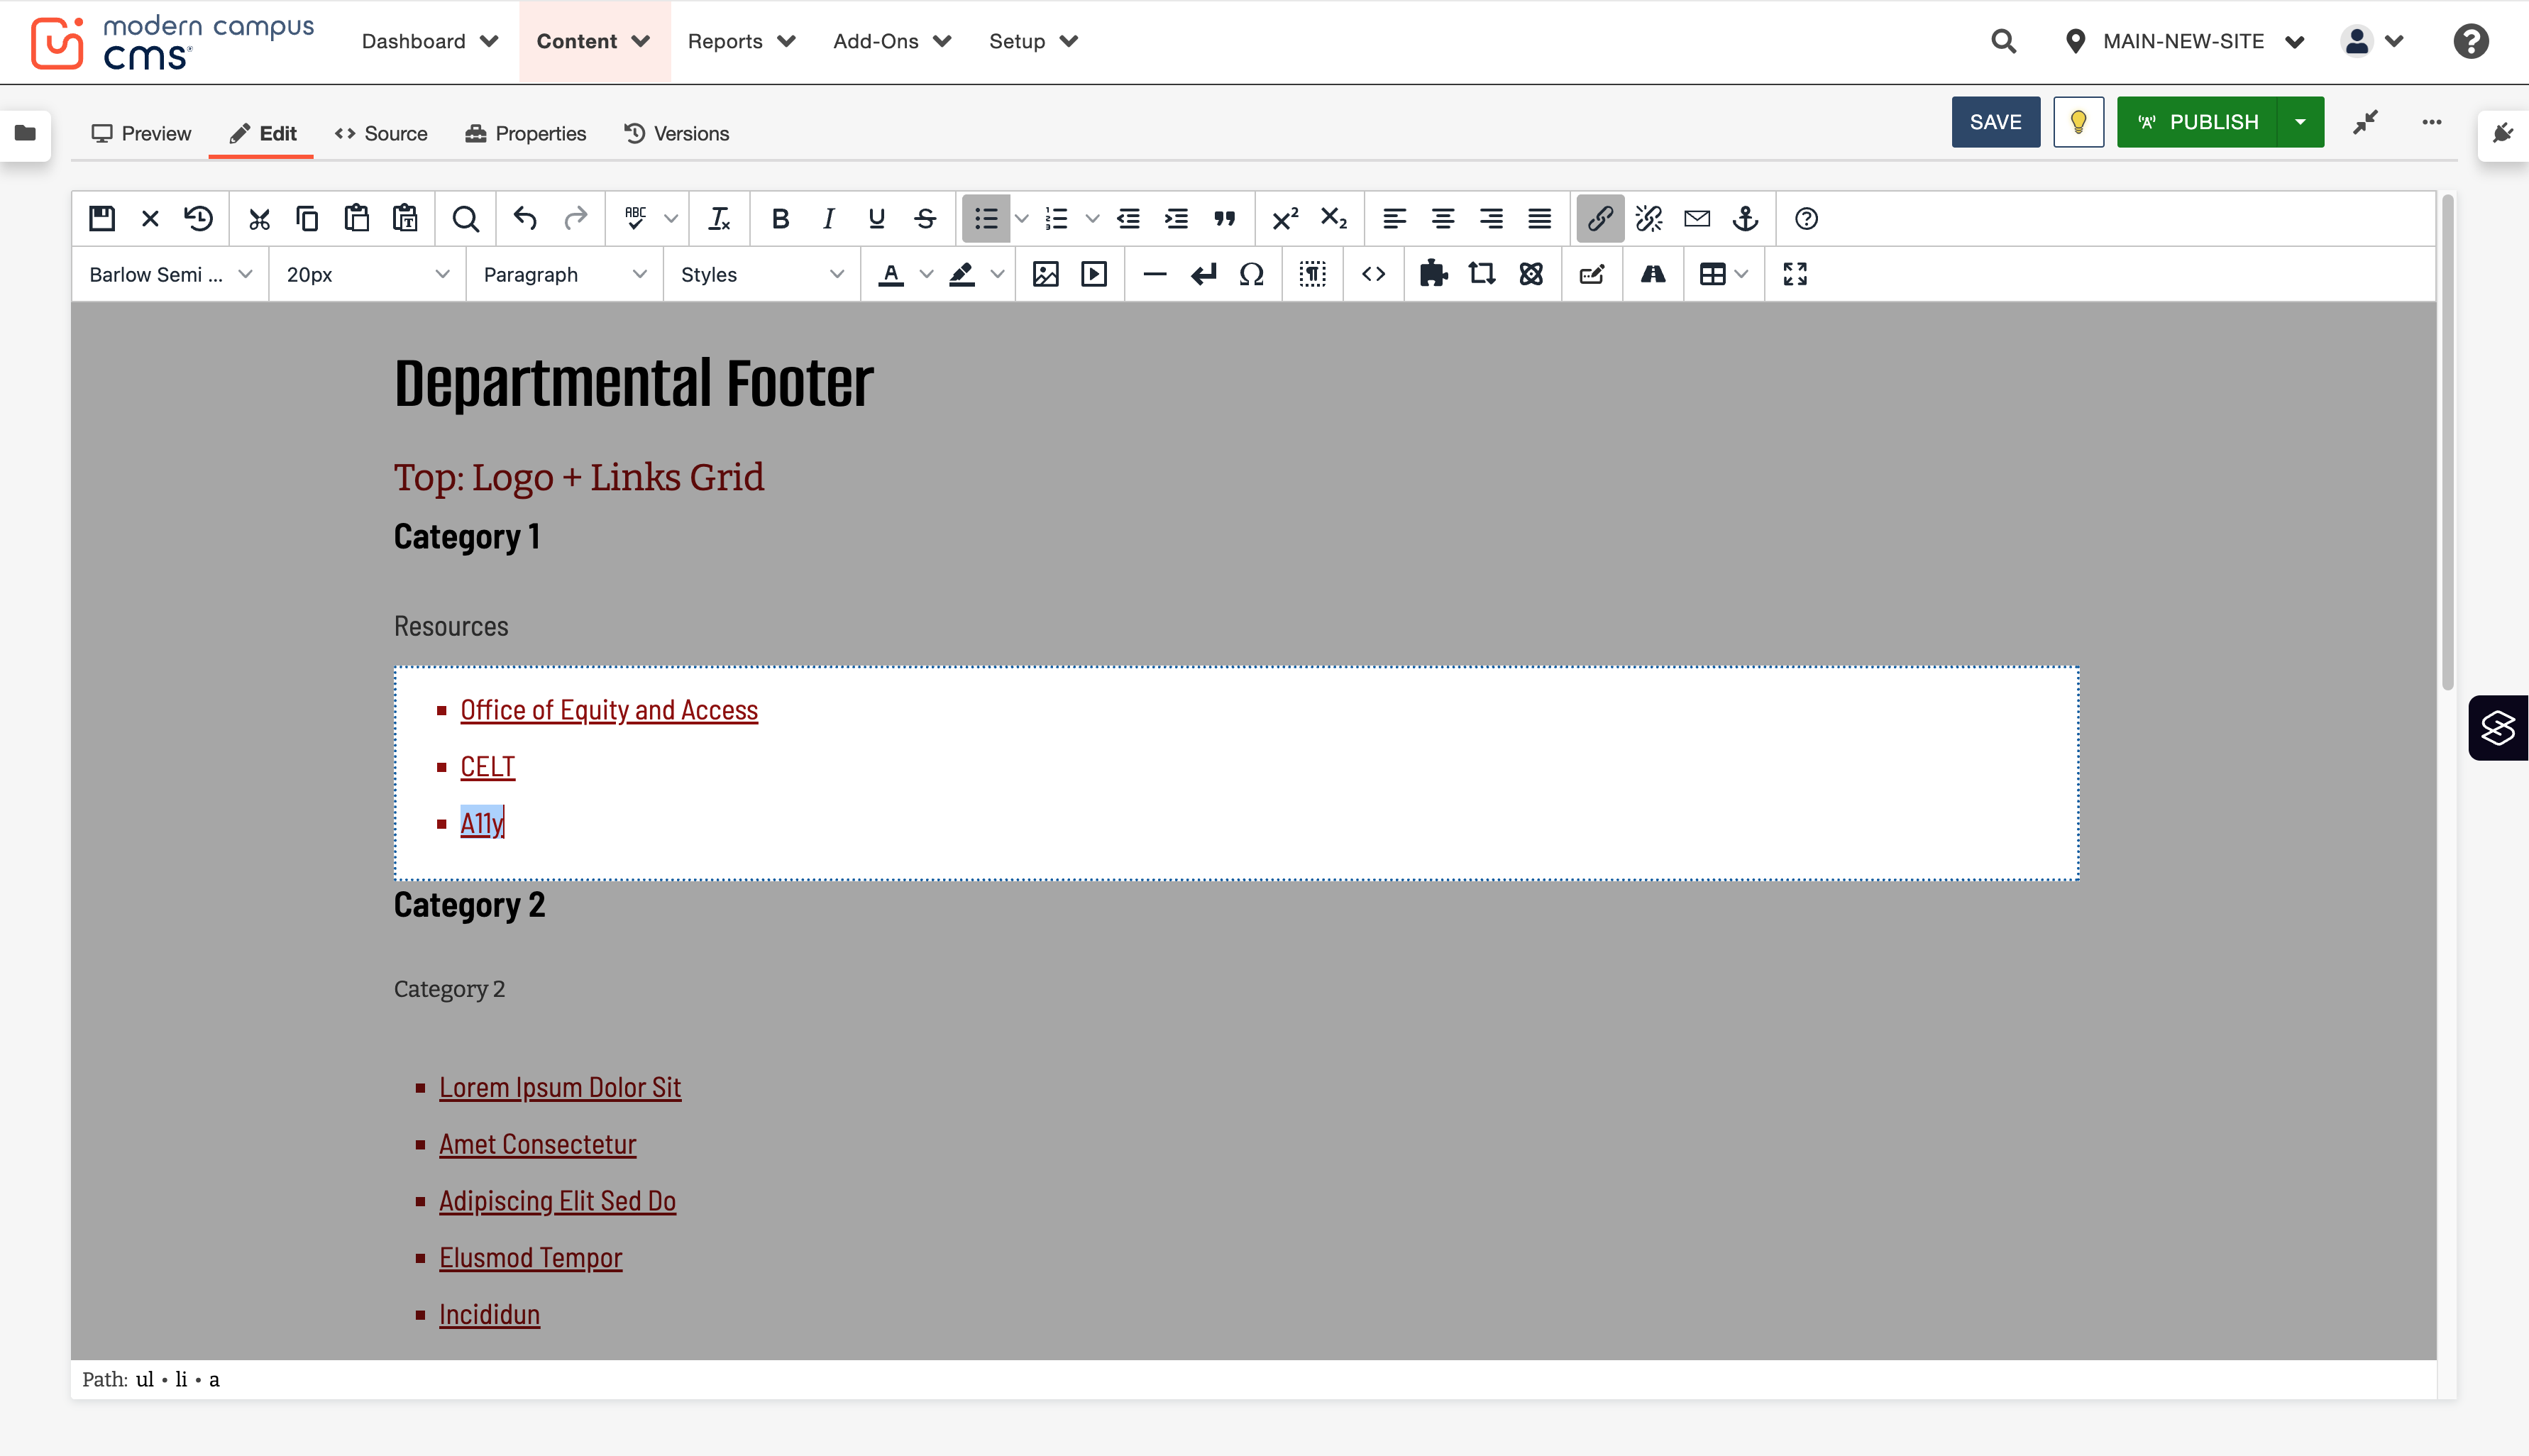Open the Paragraph format dropdown

[x=564, y=274]
